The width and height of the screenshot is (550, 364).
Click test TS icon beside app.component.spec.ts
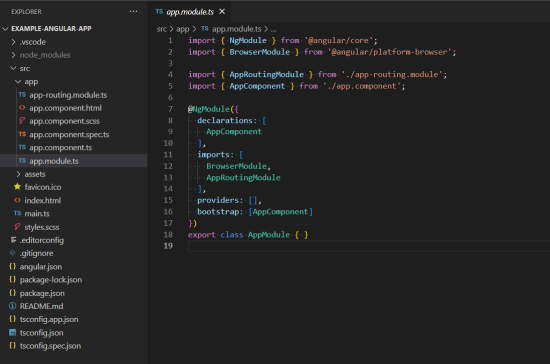[x=22, y=134]
